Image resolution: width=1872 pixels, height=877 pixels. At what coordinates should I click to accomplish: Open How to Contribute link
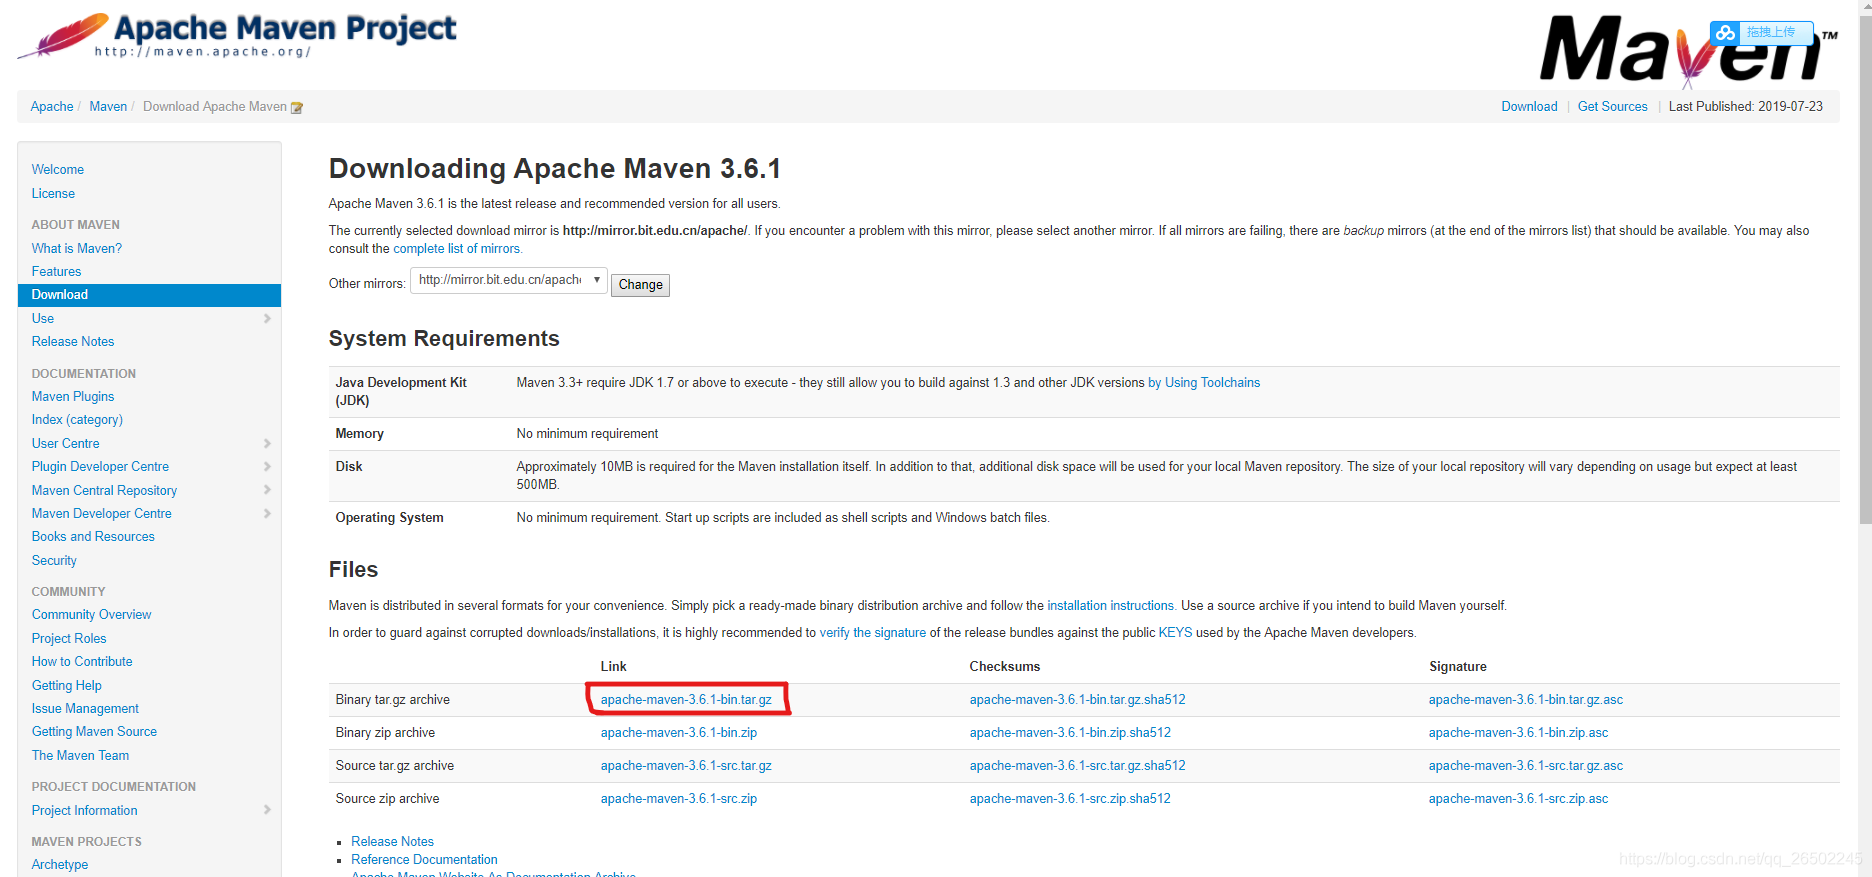pos(82,662)
